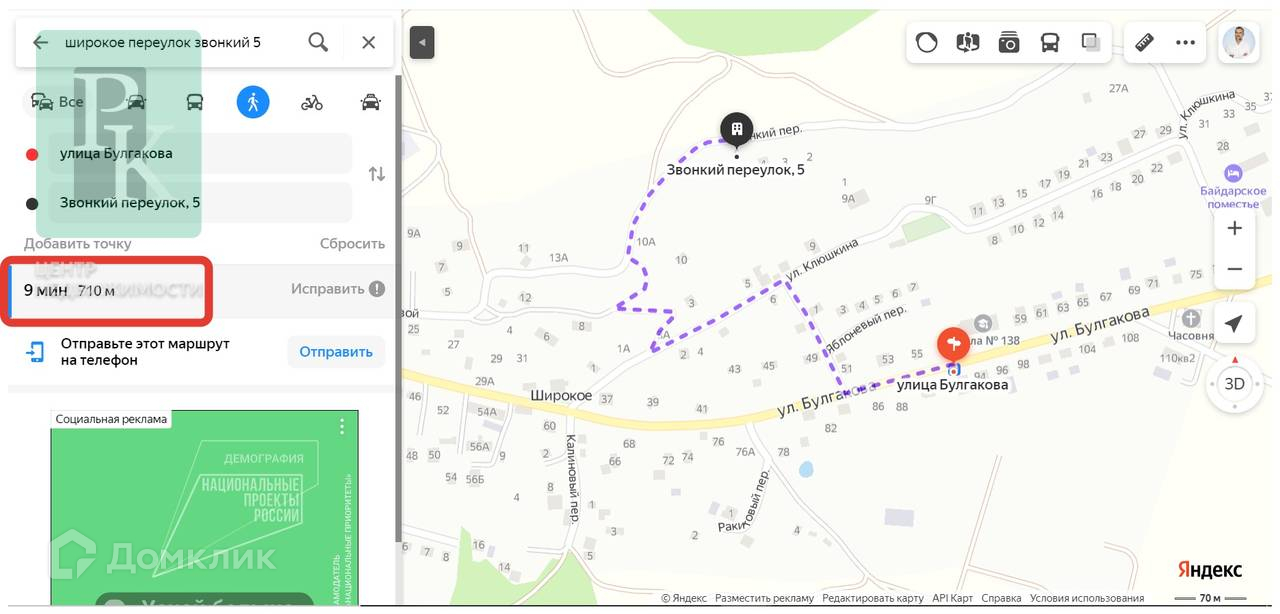Open the Яндекс logo link on map
Image resolution: width=1280 pixels, height=614 pixels.
[1210, 569]
